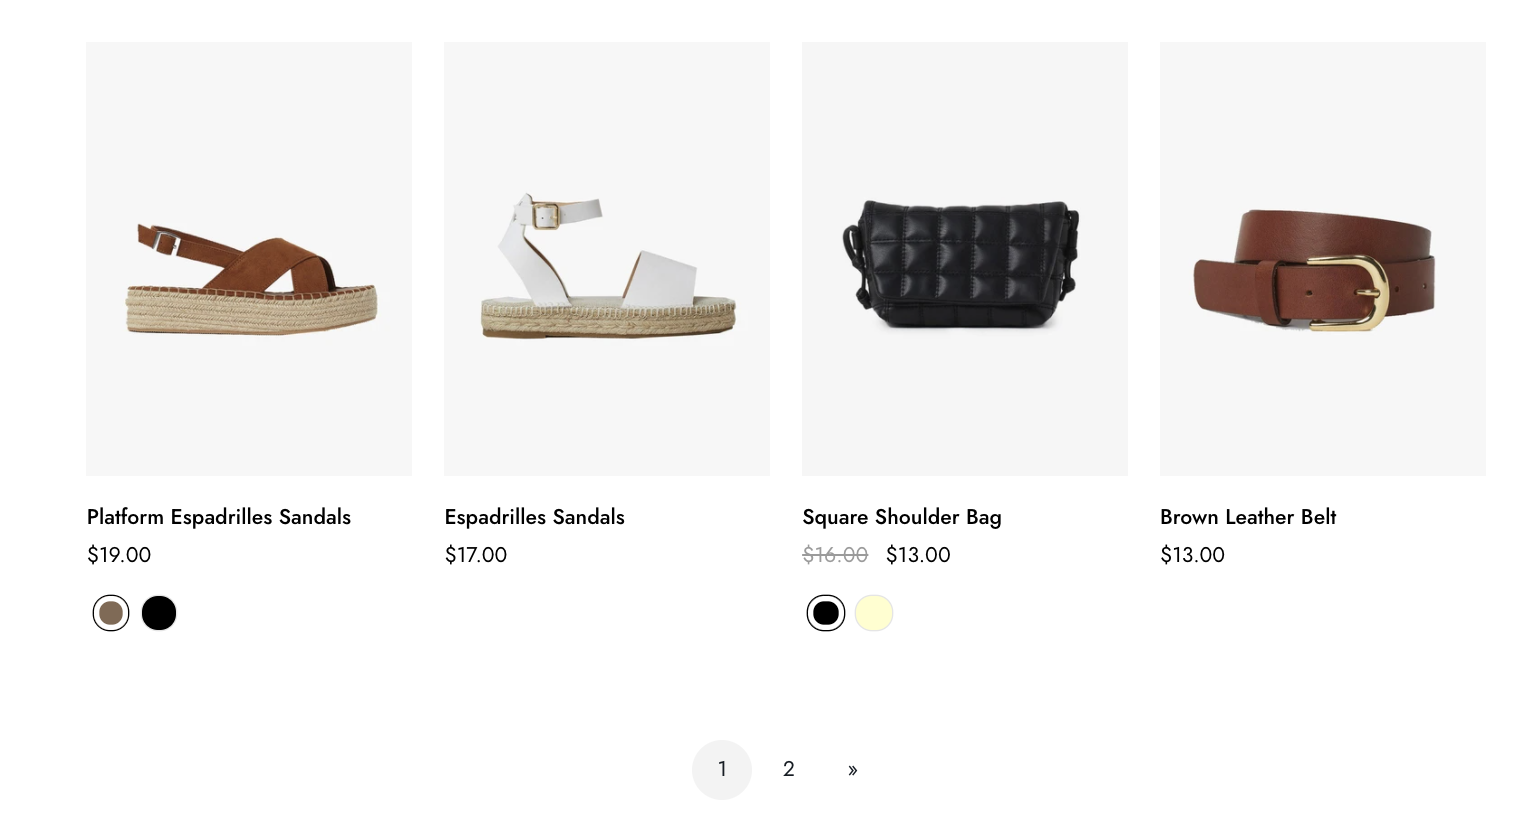Click the Brown Leather Belt title link
Screen dimensions: 1520x824
[1248, 517]
